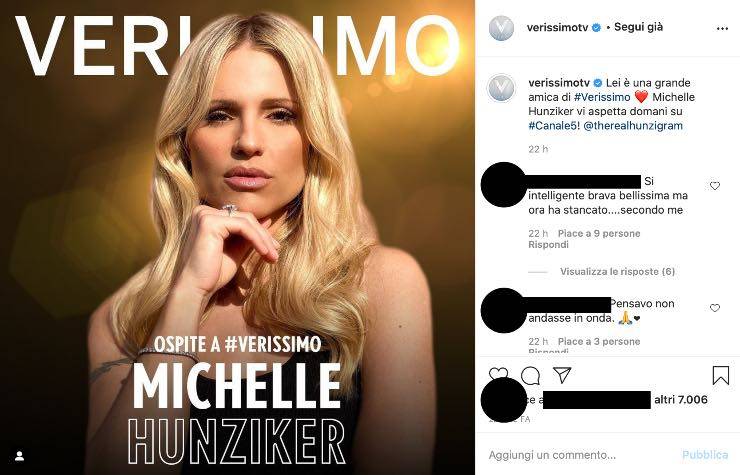Open the @therealhunzigram mention
This screenshot has height=475, width=740.
644,128
